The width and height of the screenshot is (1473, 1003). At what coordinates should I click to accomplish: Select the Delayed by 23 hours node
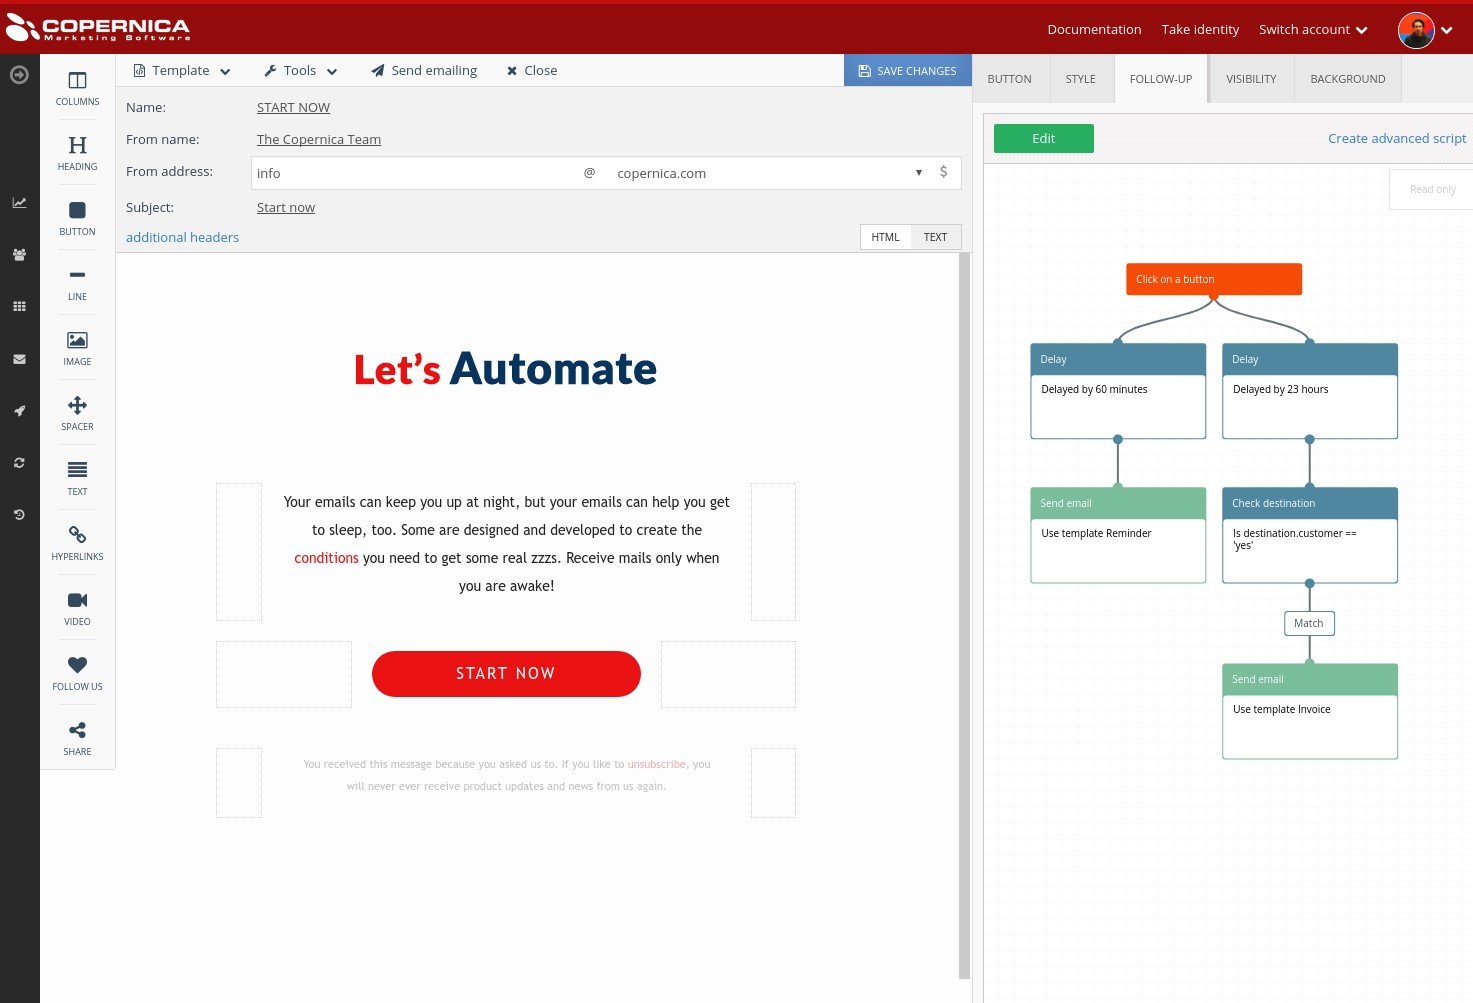click(x=1309, y=391)
